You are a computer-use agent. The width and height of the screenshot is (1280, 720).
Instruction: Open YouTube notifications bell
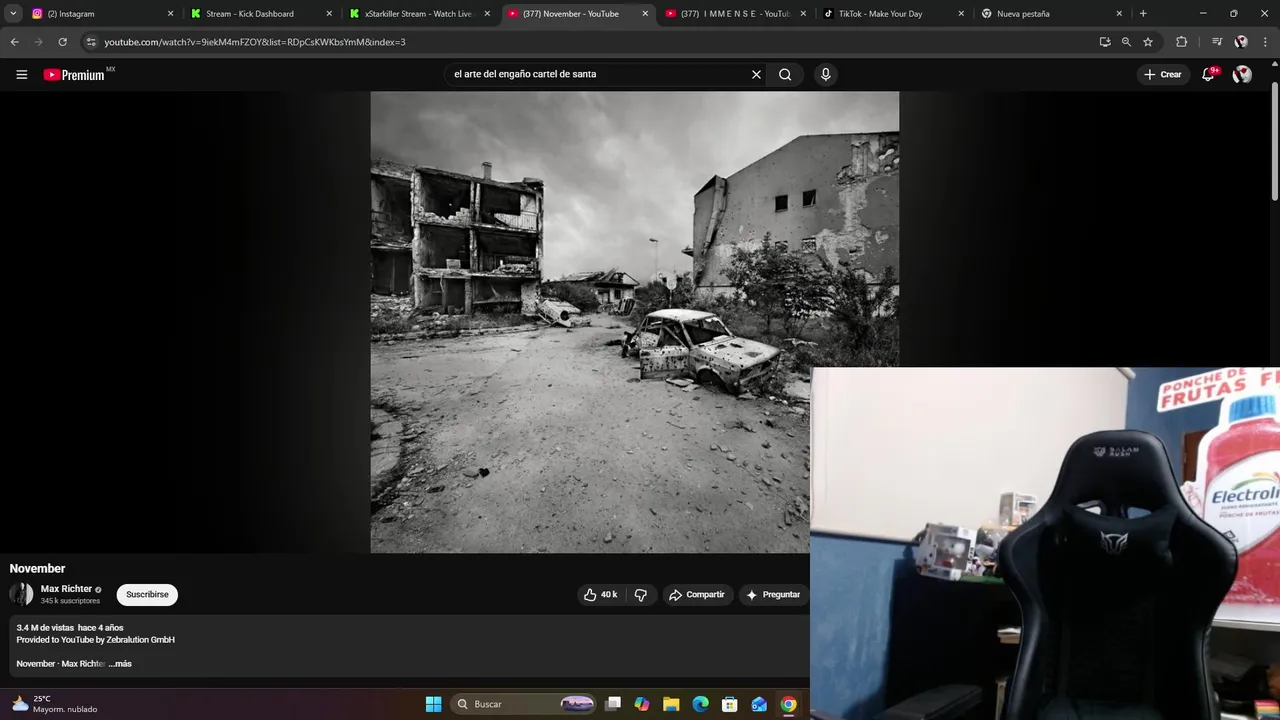(x=1208, y=74)
